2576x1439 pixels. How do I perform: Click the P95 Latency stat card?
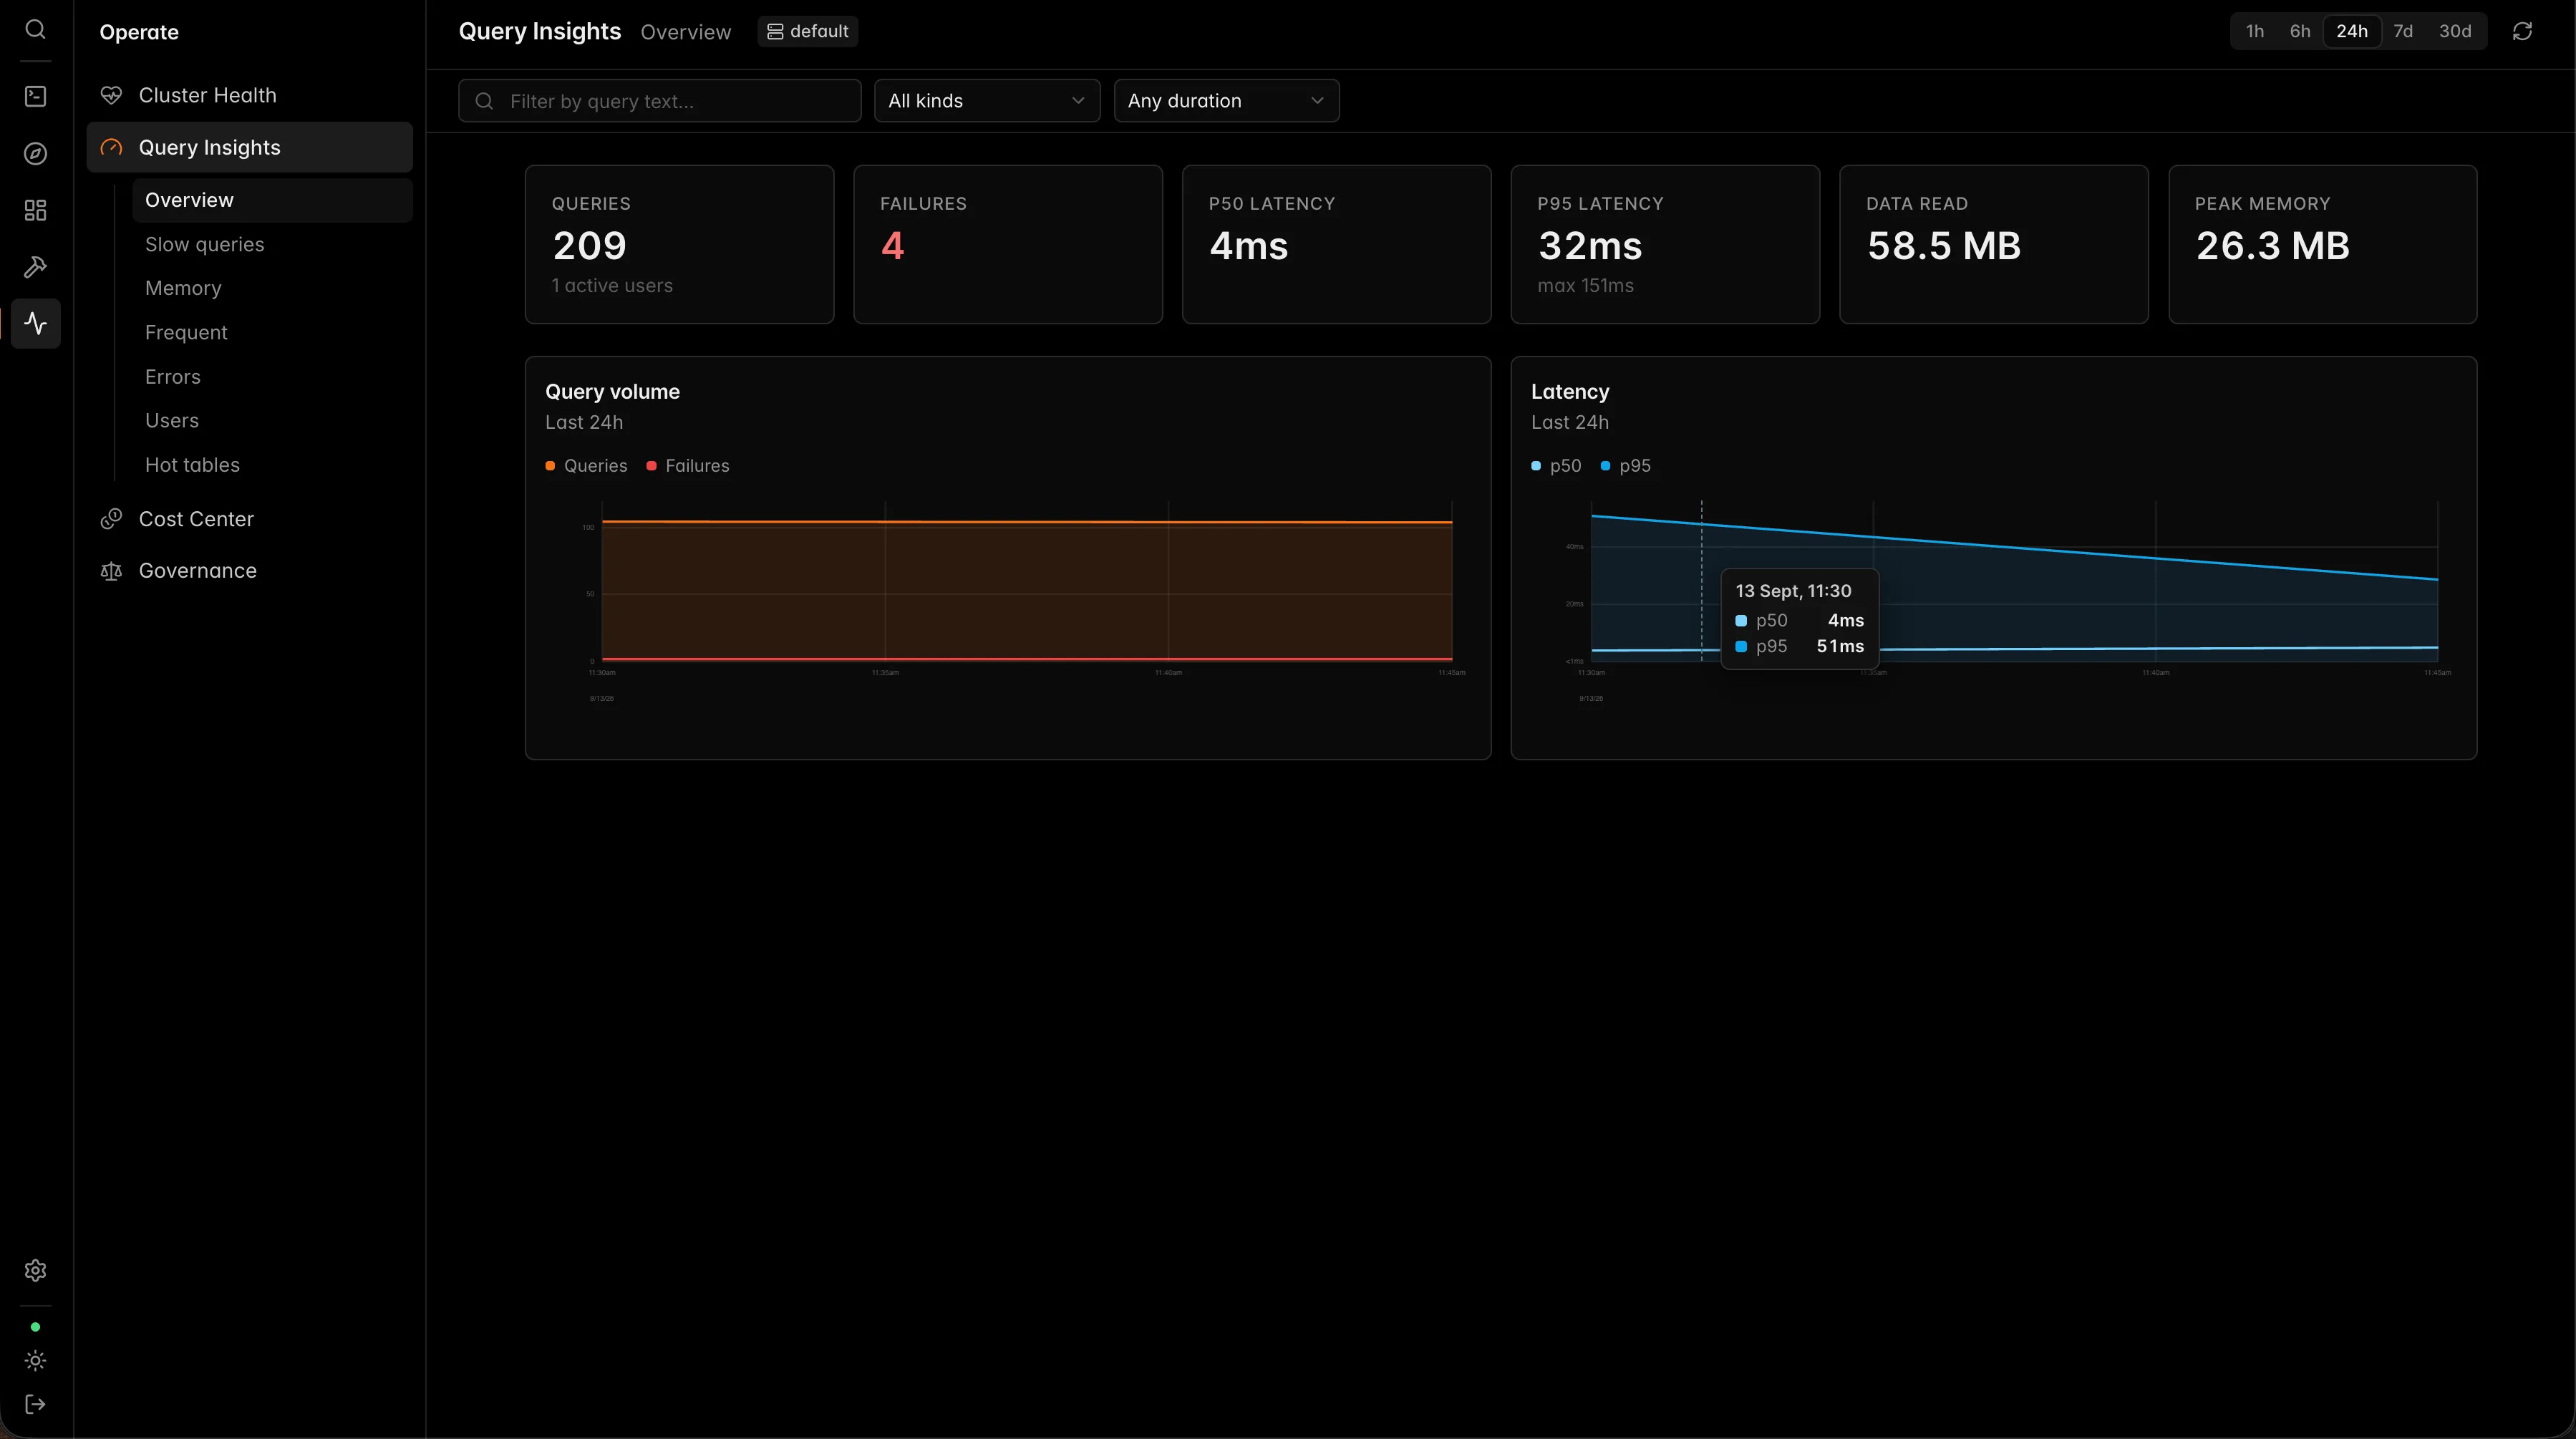tap(1665, 244)
